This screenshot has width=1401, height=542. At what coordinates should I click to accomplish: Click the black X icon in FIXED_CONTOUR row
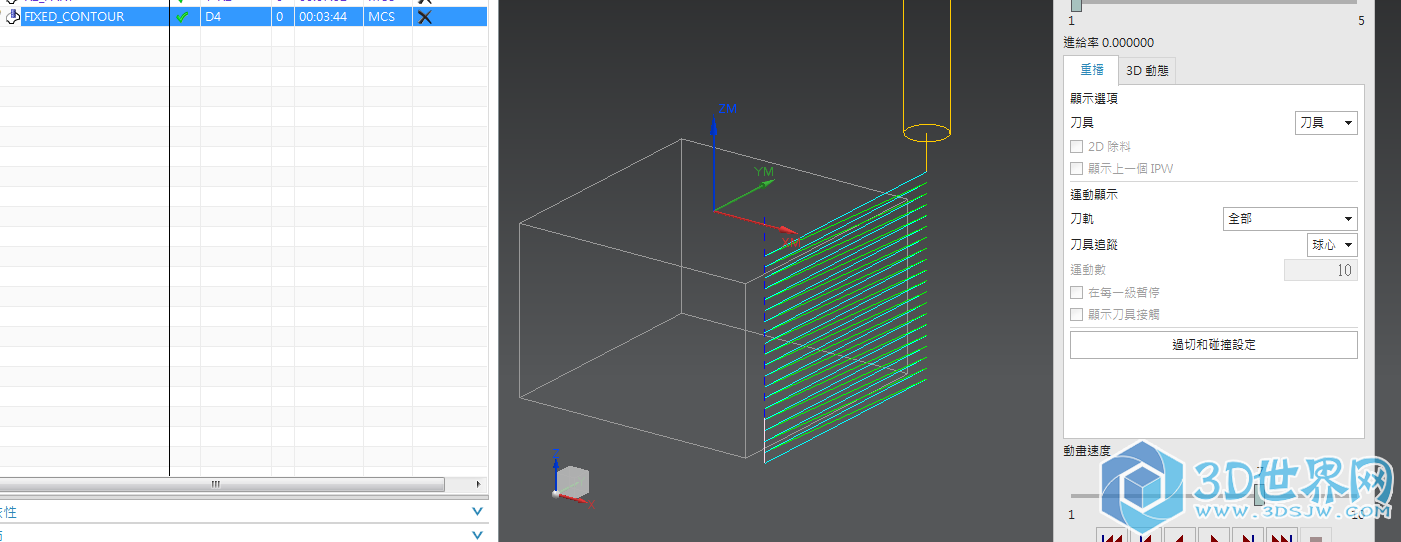pos(424,17)
